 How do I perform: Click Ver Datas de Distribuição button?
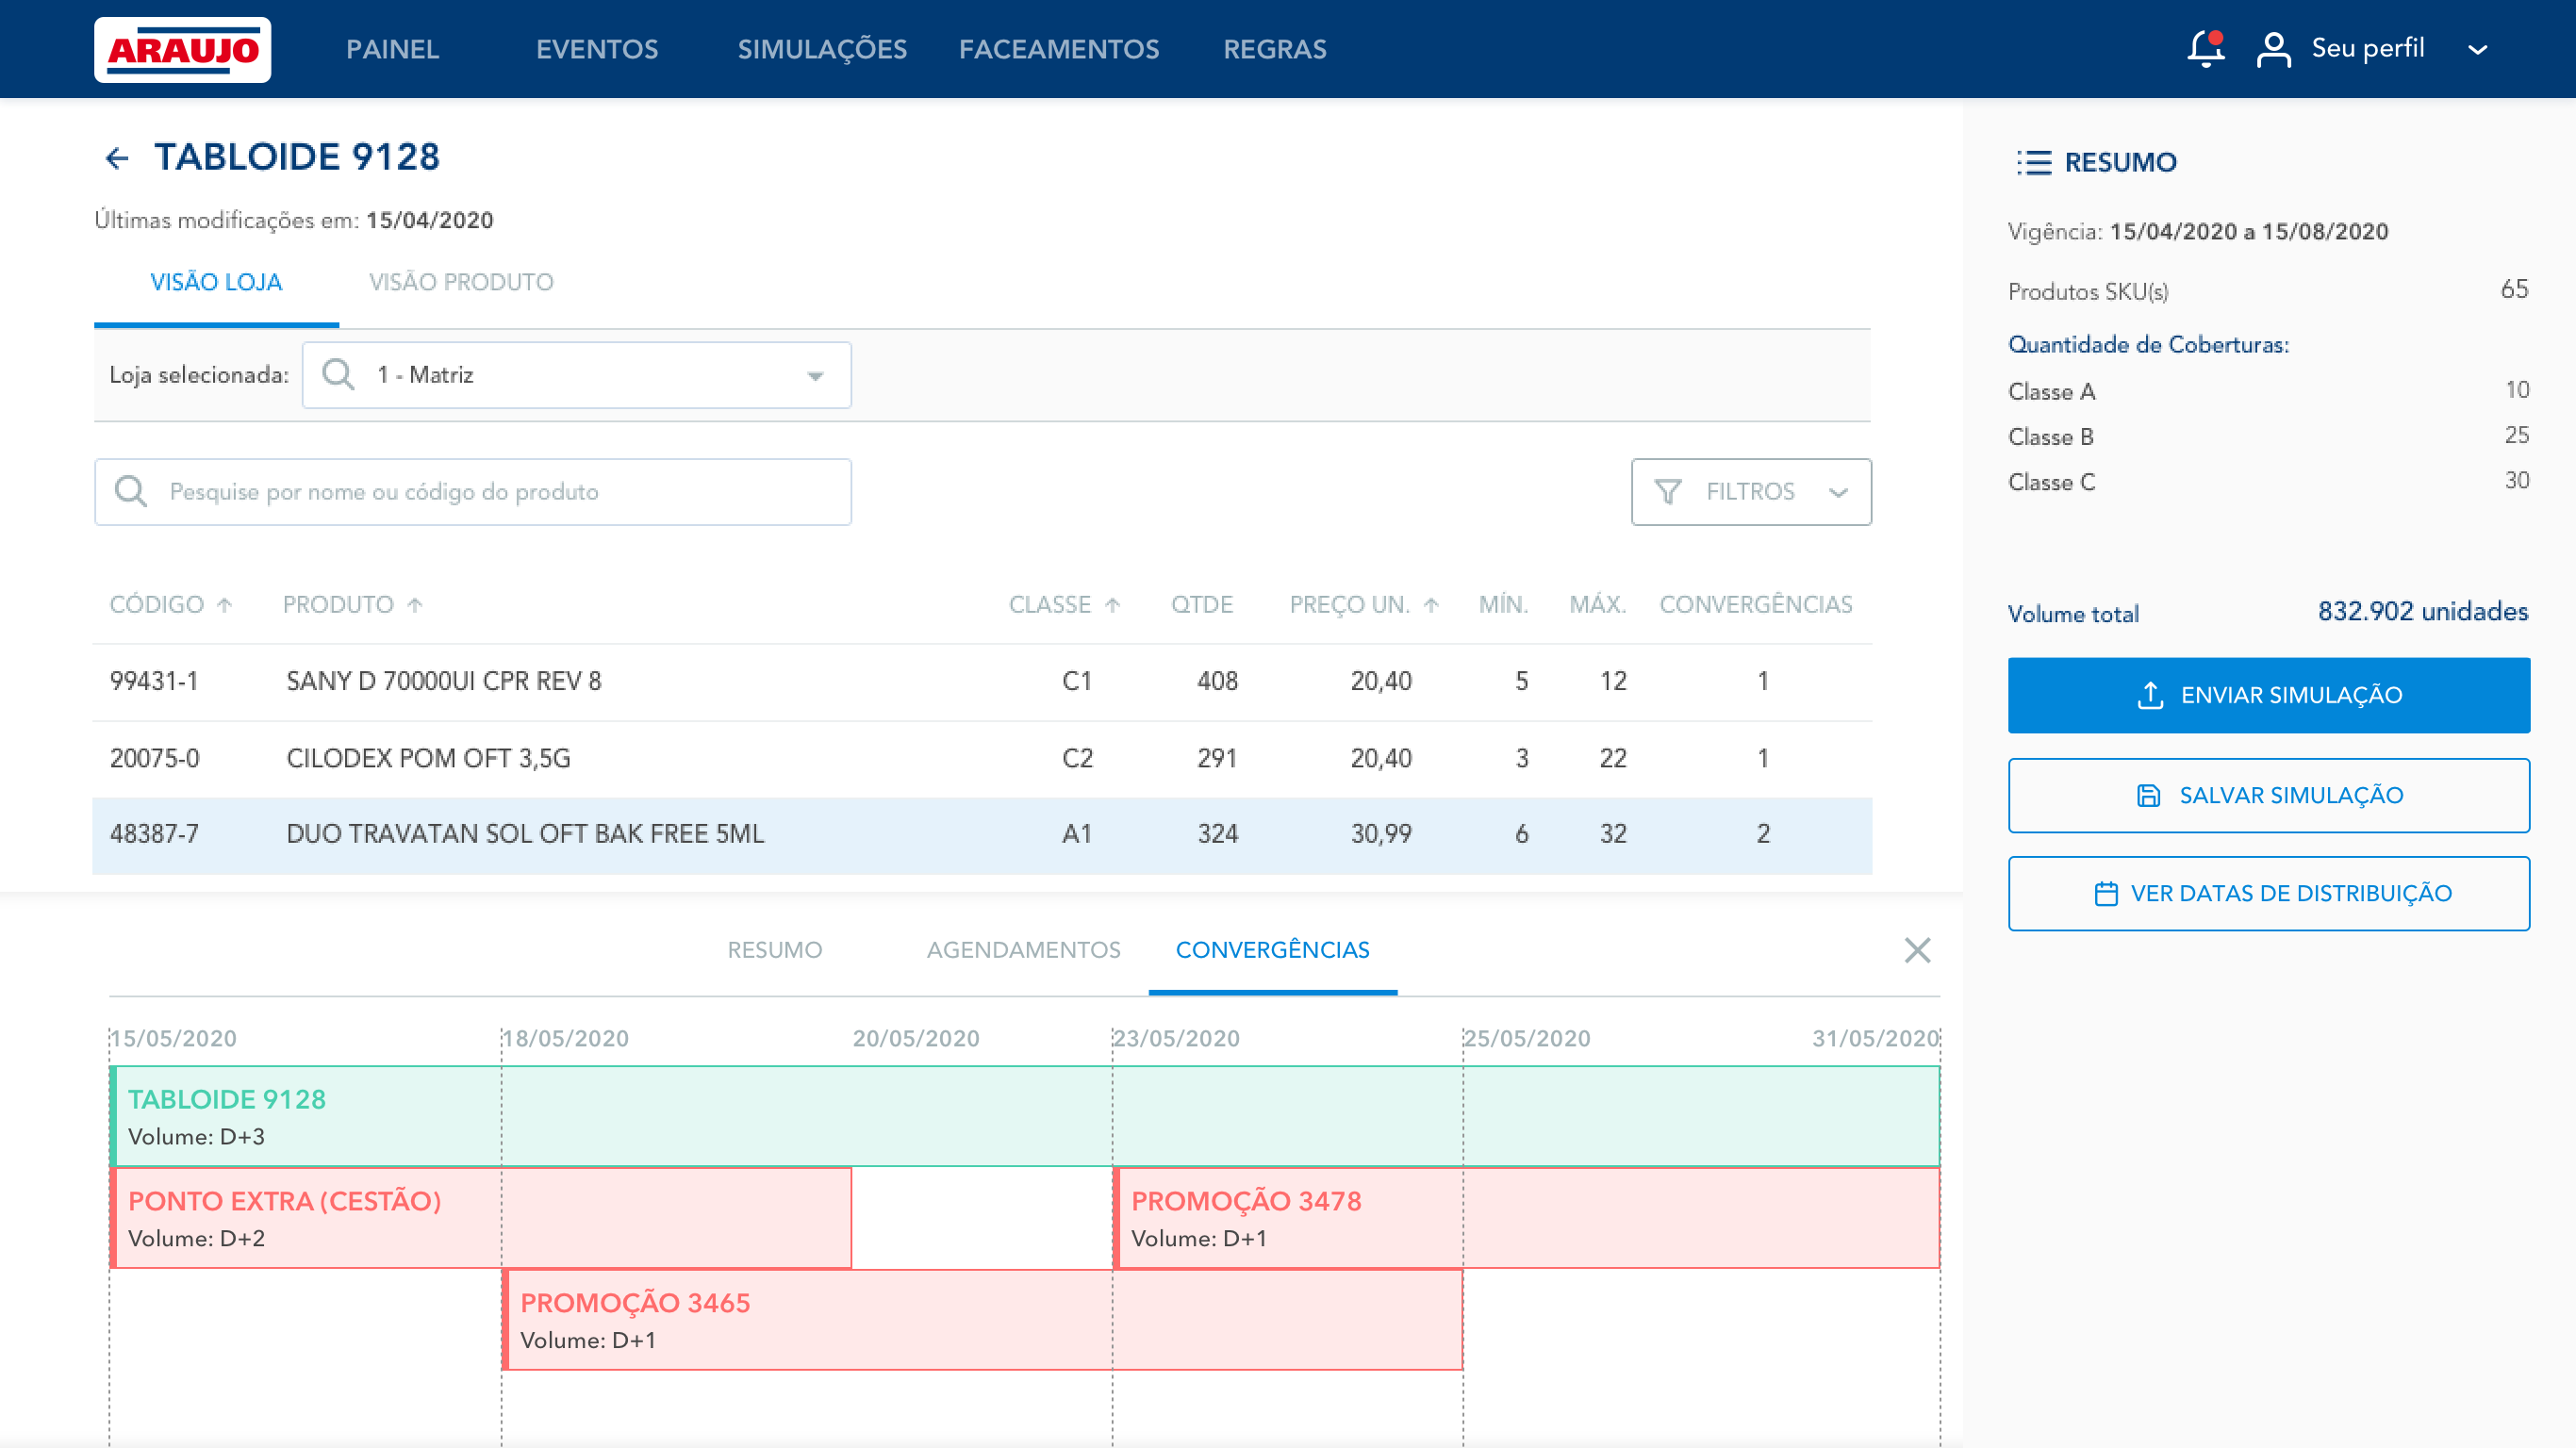point(2268,893)
